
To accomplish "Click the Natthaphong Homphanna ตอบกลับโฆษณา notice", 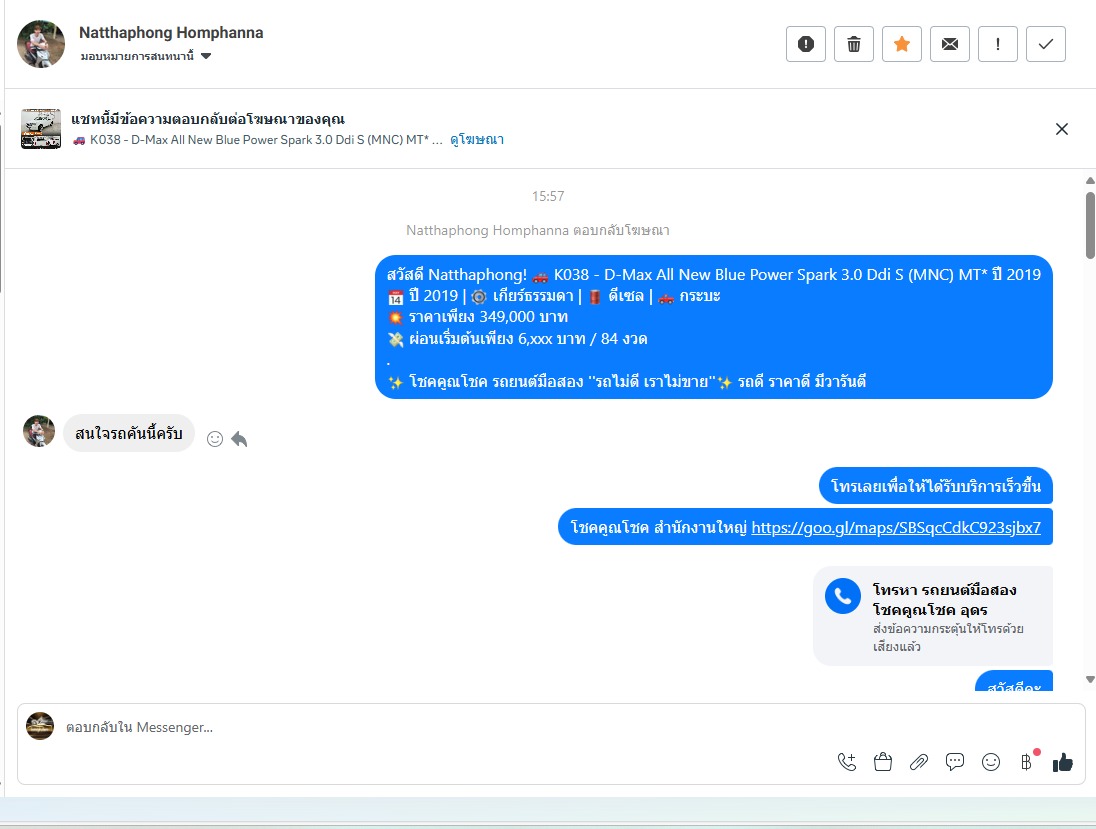I will [538, 230].
